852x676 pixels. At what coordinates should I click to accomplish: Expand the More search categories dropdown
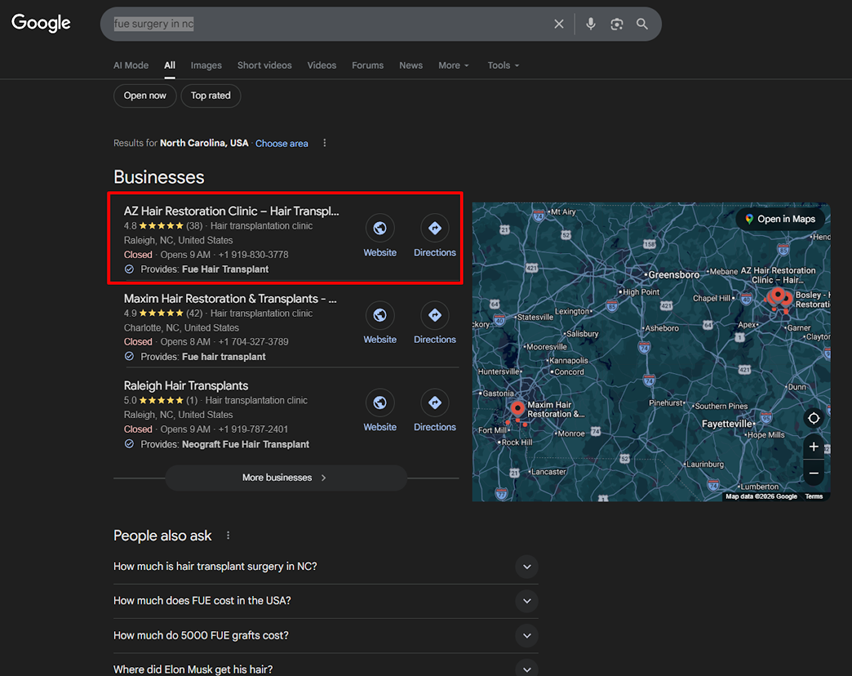453,66
